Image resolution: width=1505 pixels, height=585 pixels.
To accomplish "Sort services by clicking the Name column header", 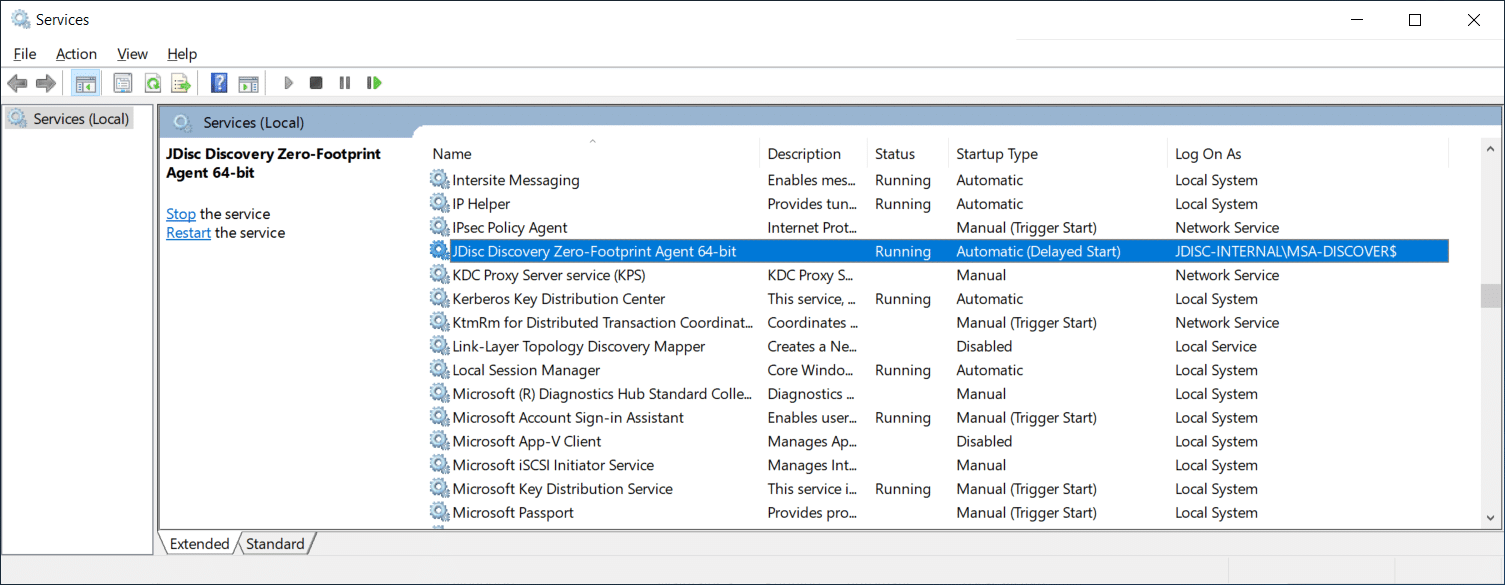I will (452, 153).
